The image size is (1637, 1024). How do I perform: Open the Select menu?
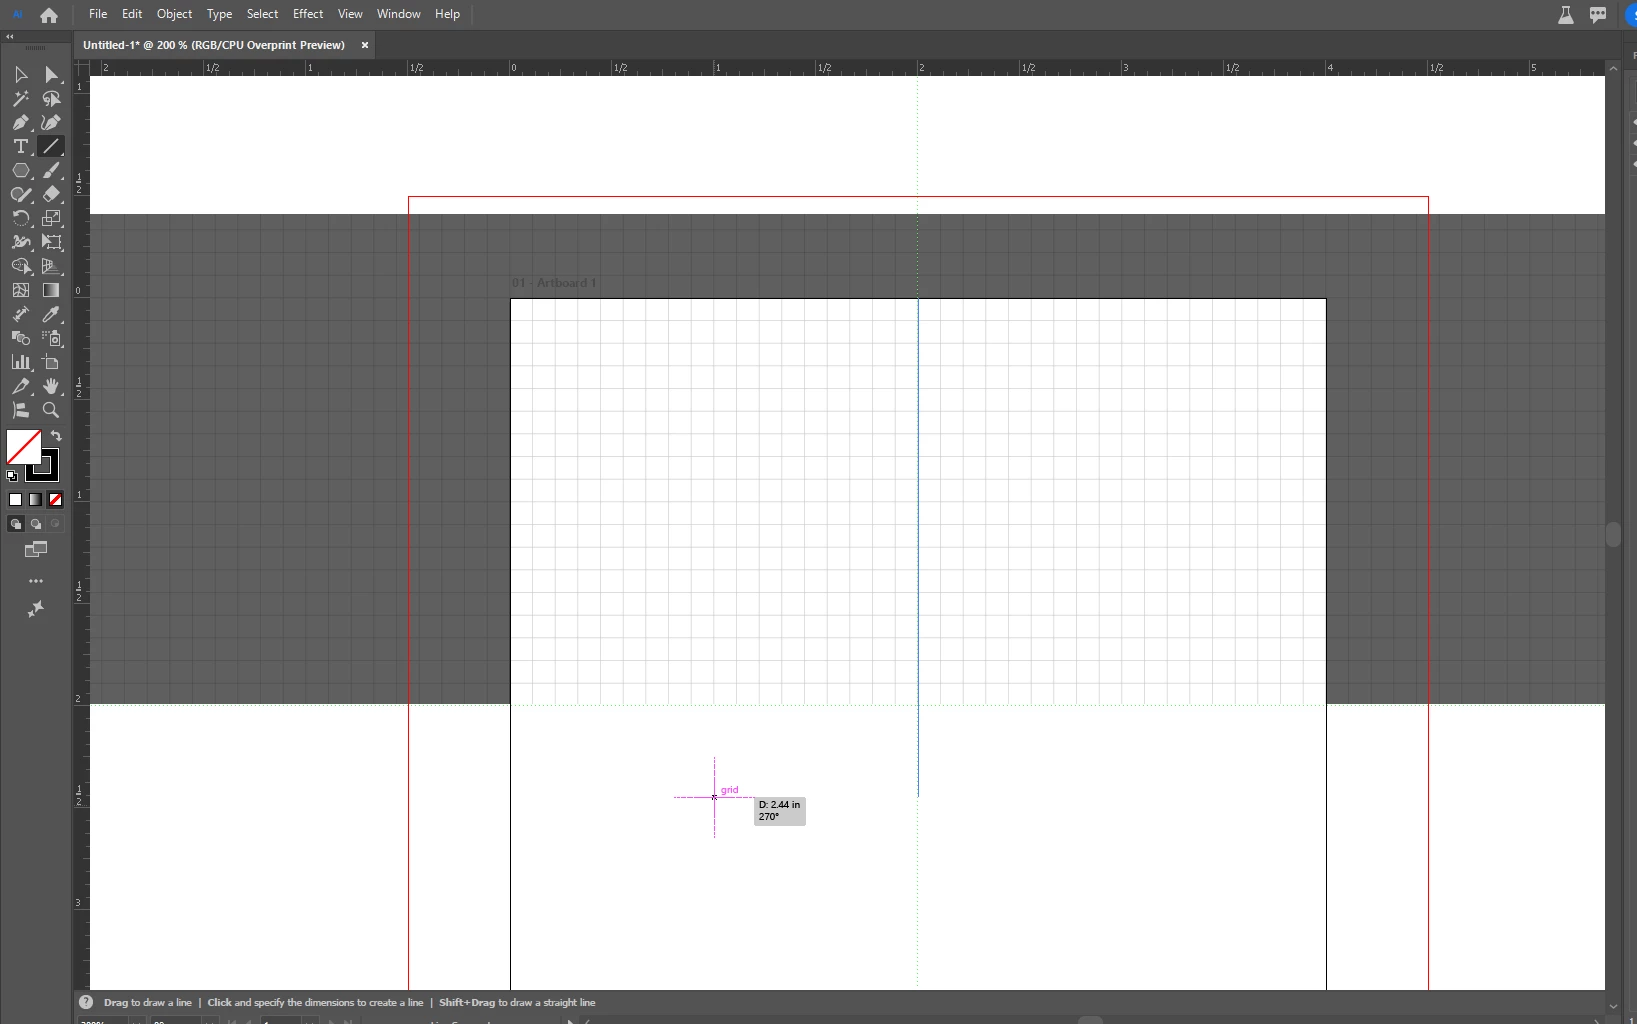tap(262, 14)
